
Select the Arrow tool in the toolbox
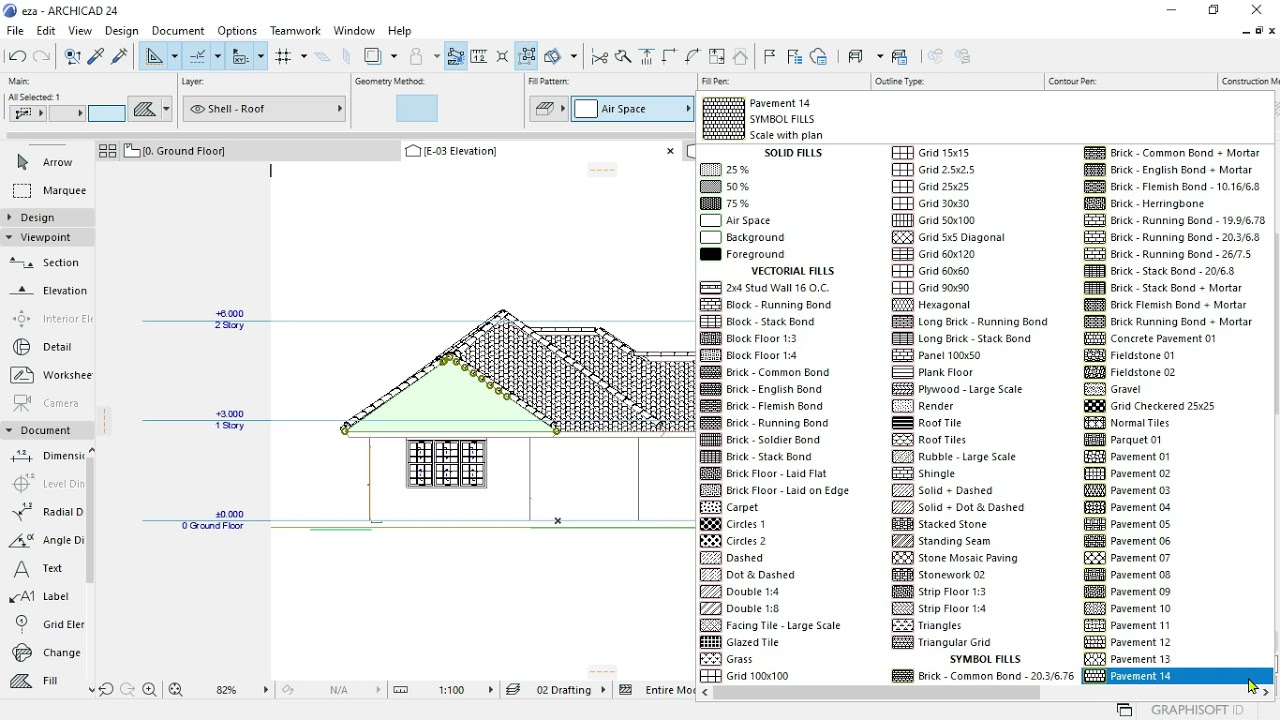click(47, 162)
